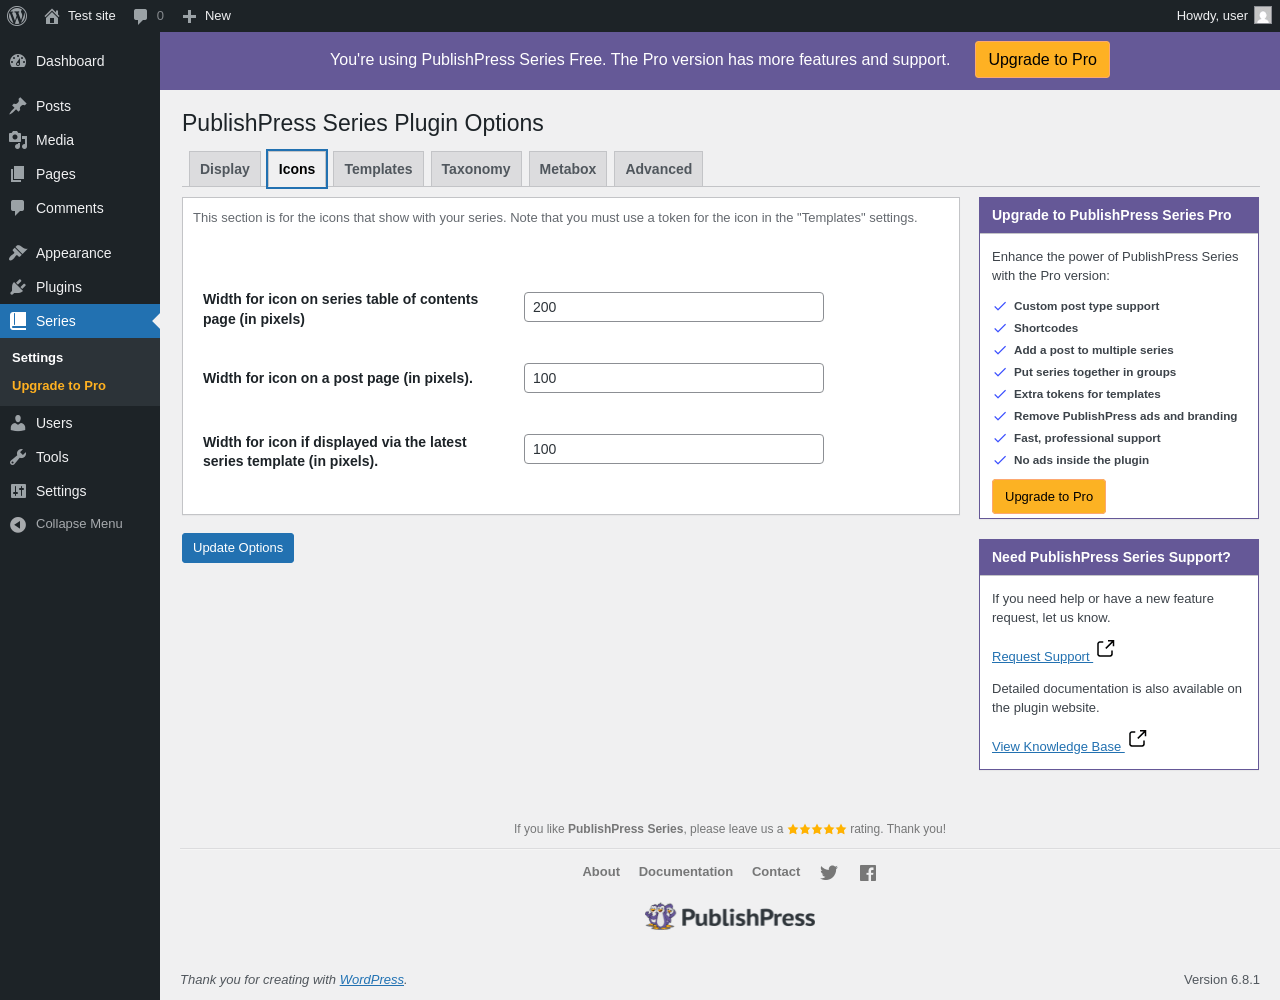Click the series table of contents width field
This screenshot has height=1000, width=1280.
(x=674, y=307)
